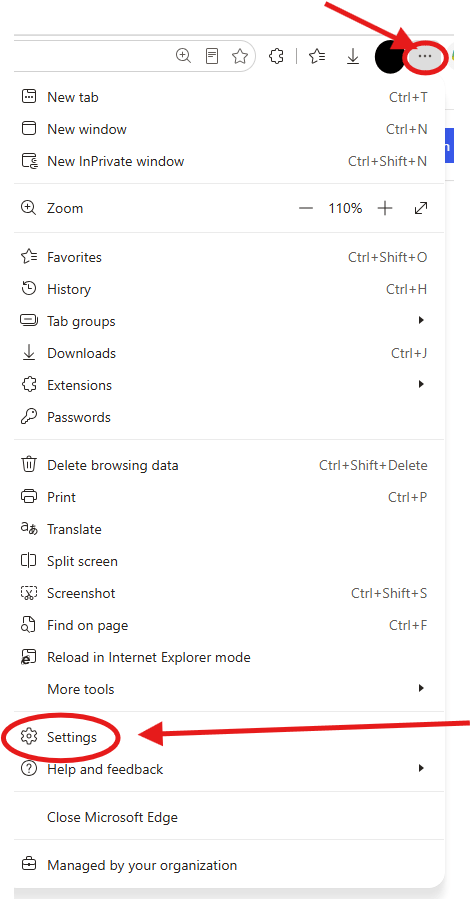The image size is (470, 899).
Task: Increase zoom with the plus button
Action: coord(385,208)
